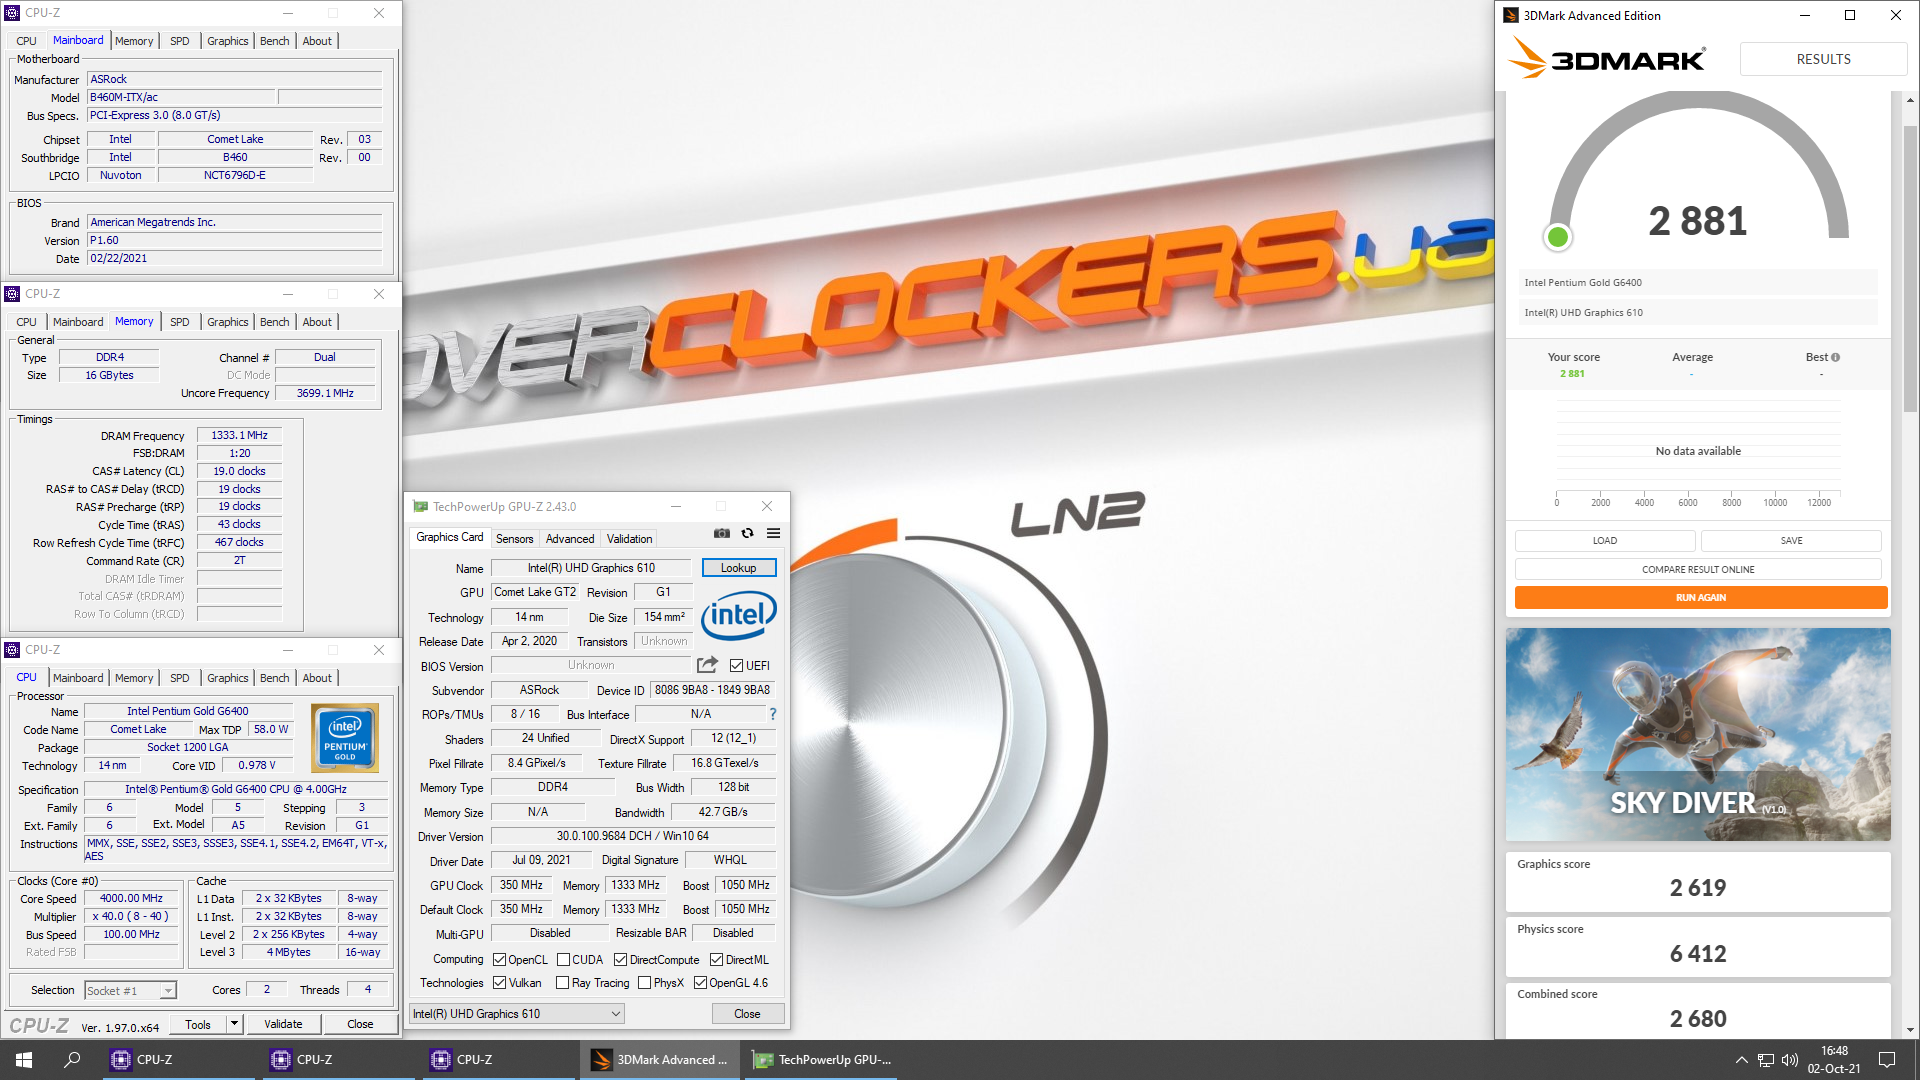
Task: Click the Sky Diver benchmark thumbnail
Action: tap(1698, 734)
